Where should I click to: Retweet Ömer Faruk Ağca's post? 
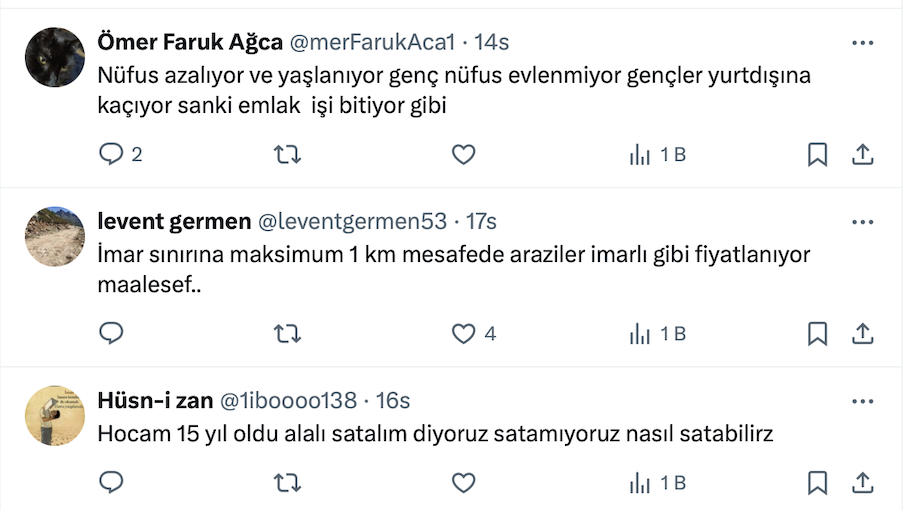coord(287,155)
